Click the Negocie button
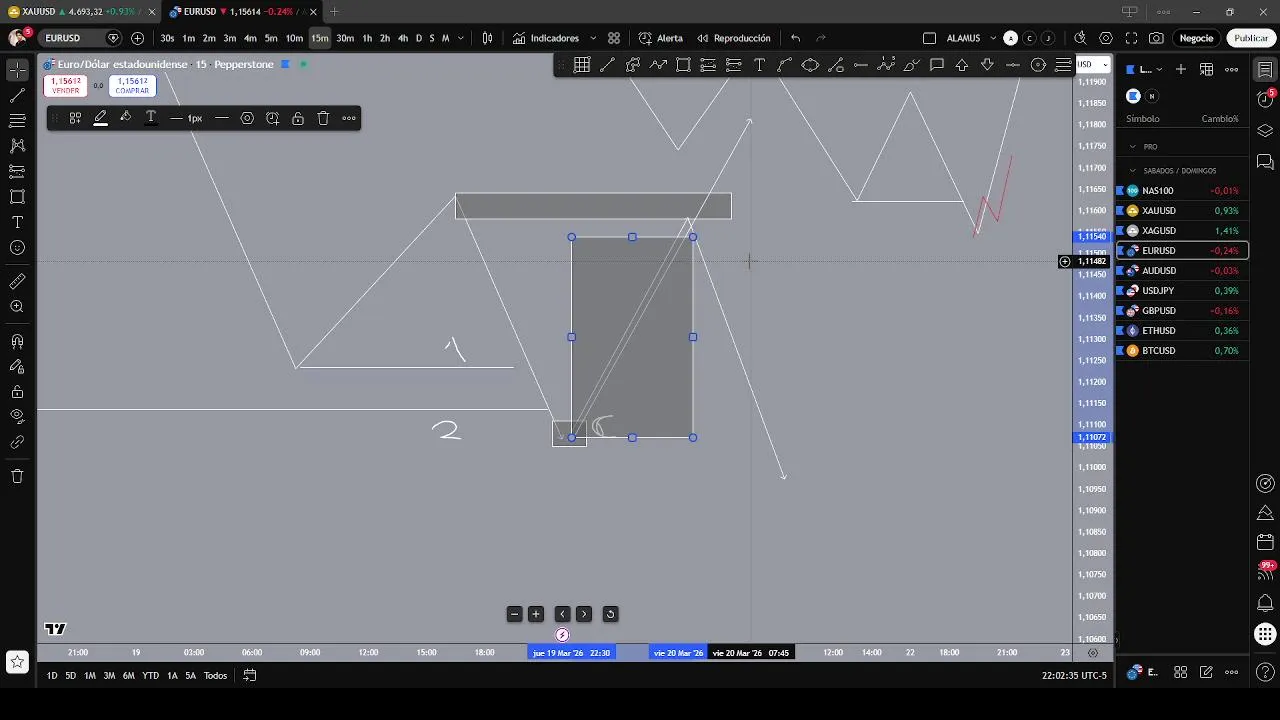Image resolution: width=1280 pixels, height=720 pixels. tap(1196, 38)
